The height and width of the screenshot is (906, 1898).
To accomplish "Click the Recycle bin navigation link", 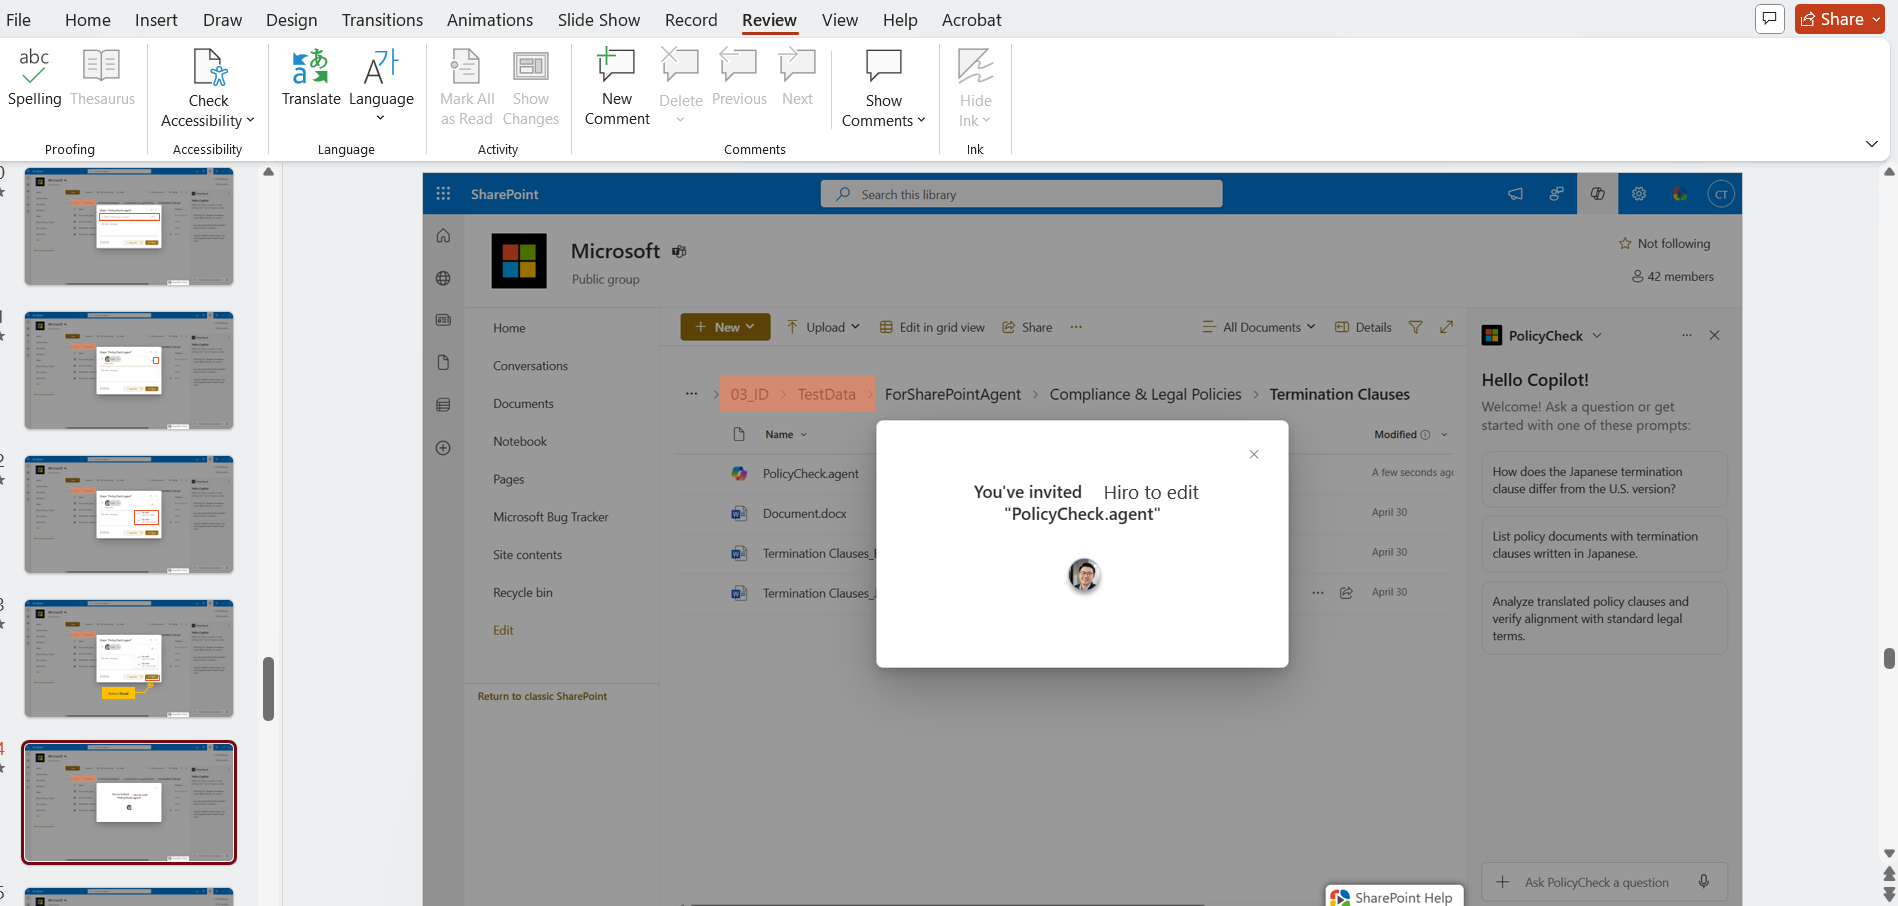I will coord(522,593).
